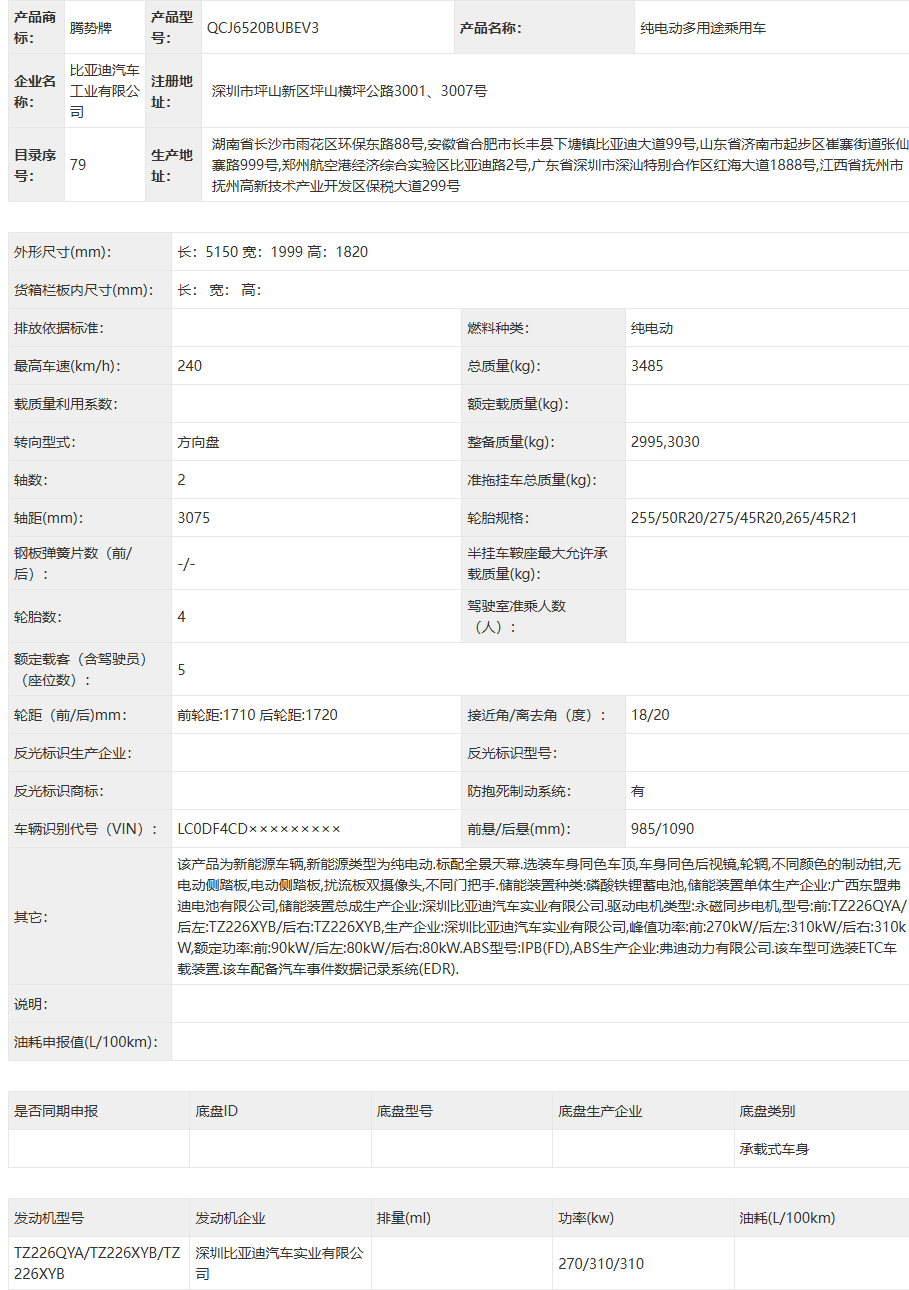Click chassis category value 承载式车身

tap(774, 1149)
